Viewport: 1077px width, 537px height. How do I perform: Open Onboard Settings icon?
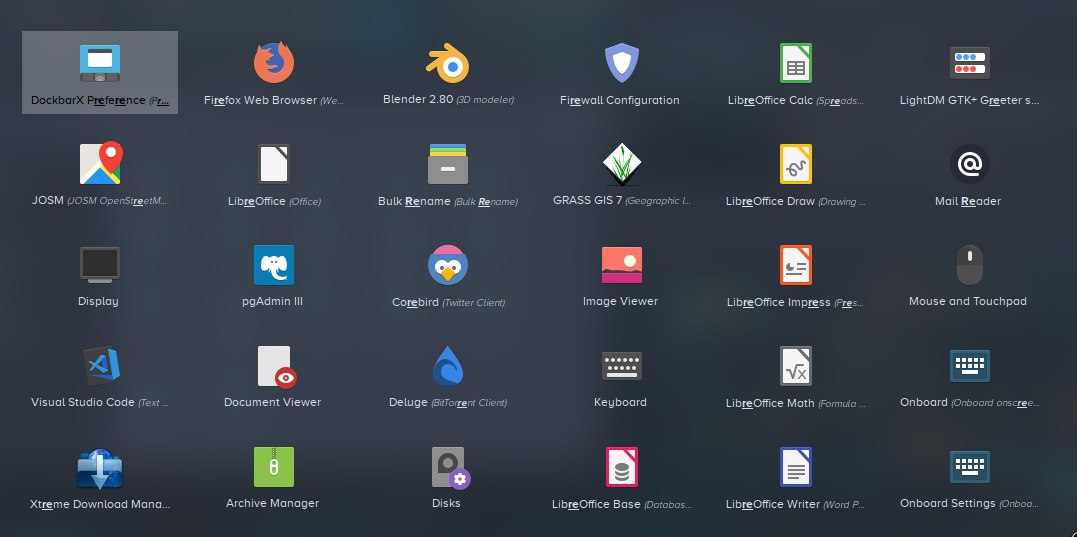pyautogui.click(x=969, y=466)
